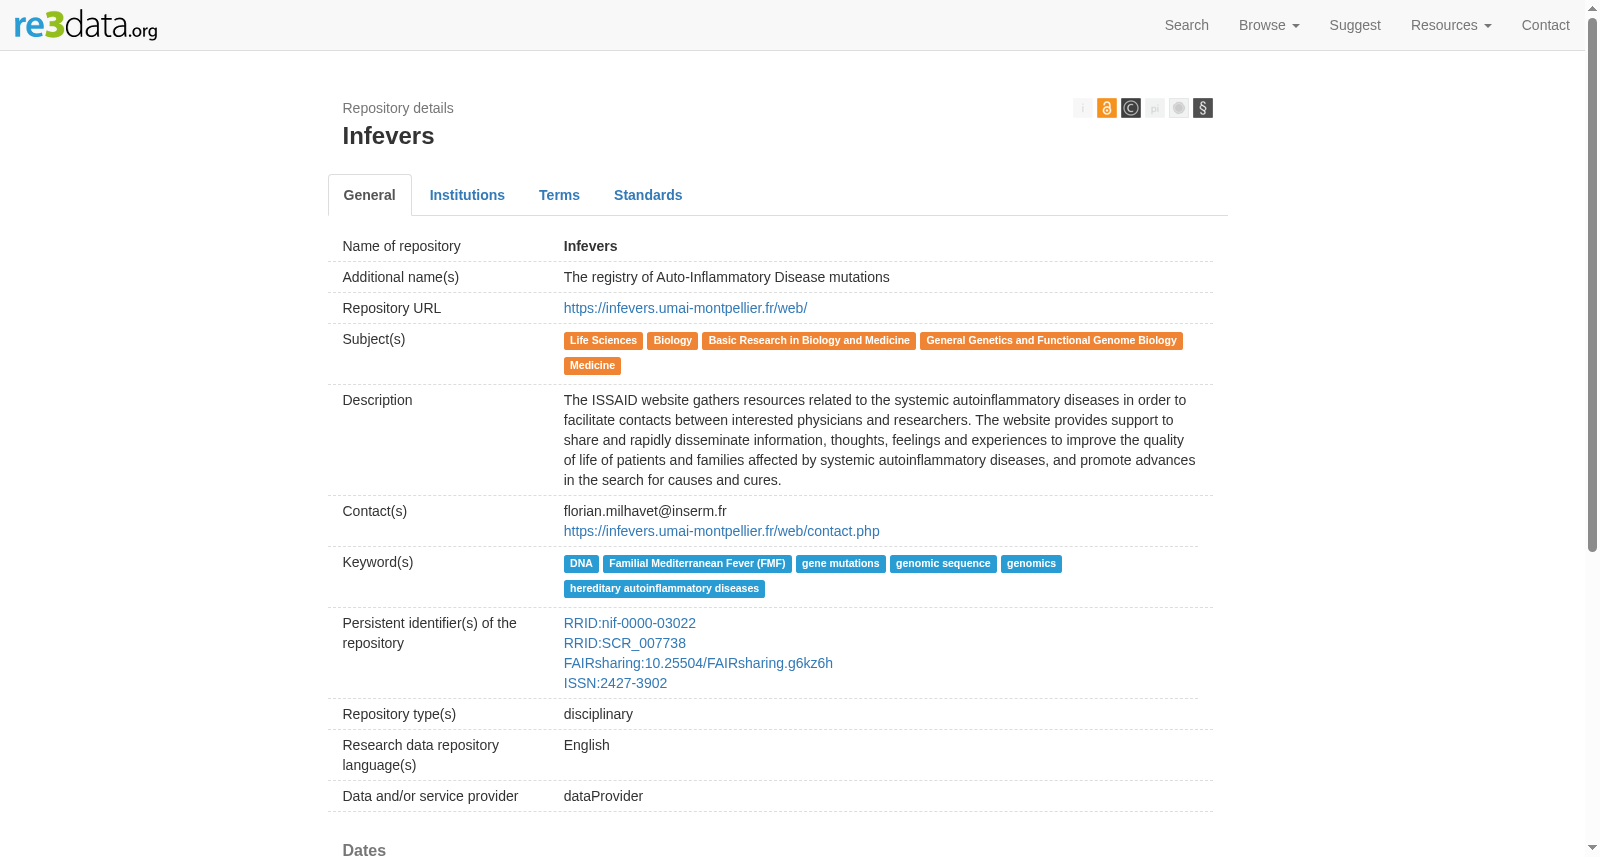Click the orange open access padlock badge
This screenshot has width=1600, height=857.
coord(1107,108)
